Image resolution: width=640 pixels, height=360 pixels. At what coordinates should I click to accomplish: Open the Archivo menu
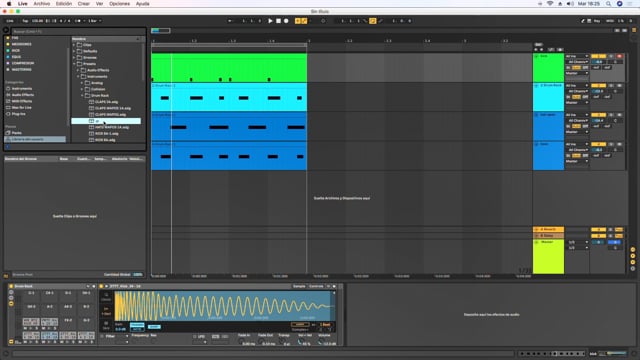(x=42, y=4)
